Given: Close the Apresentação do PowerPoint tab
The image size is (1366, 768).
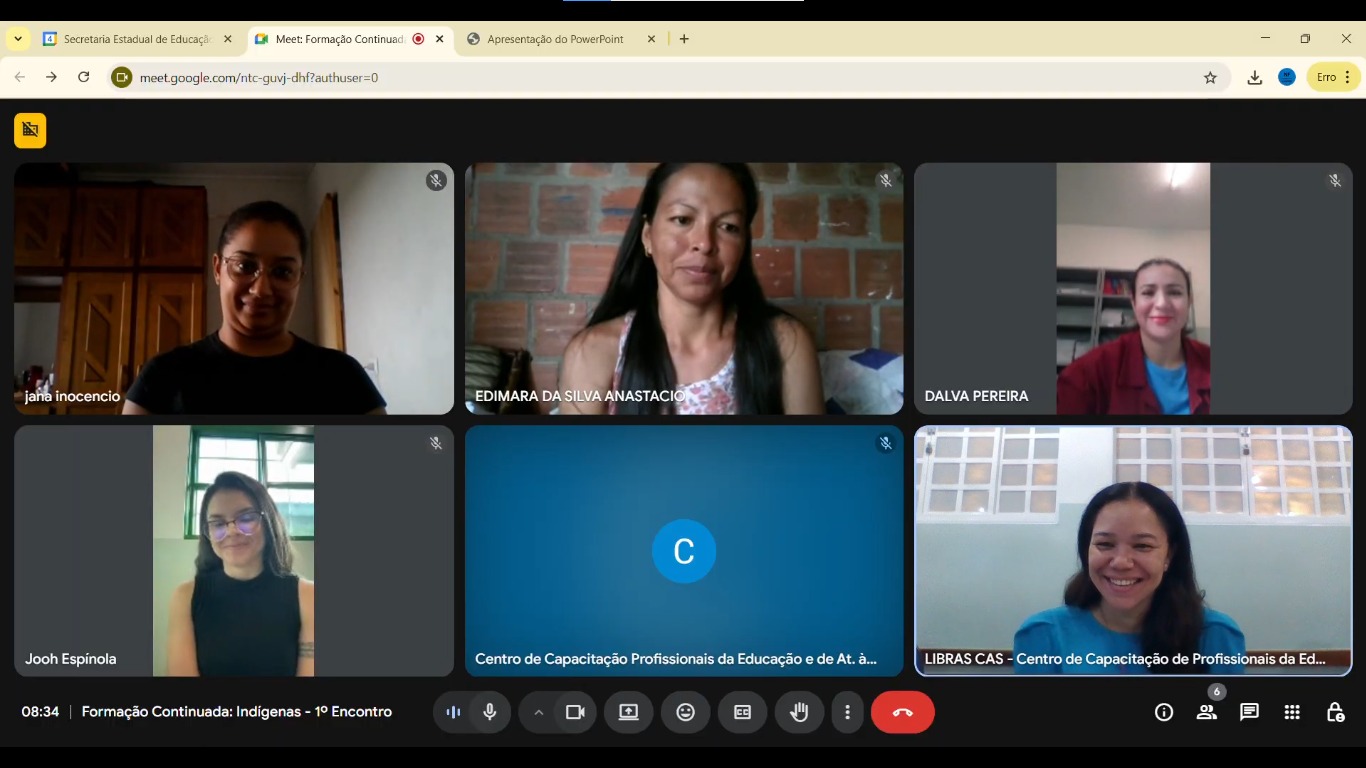Looking at the screenshot, I should point(651,39).
